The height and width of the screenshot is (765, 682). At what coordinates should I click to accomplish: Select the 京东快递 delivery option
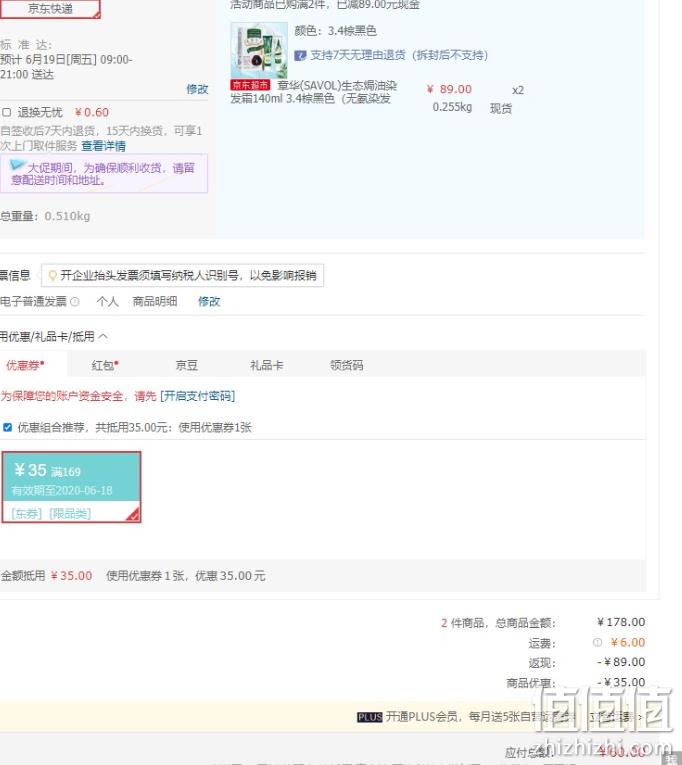point(50,9)
